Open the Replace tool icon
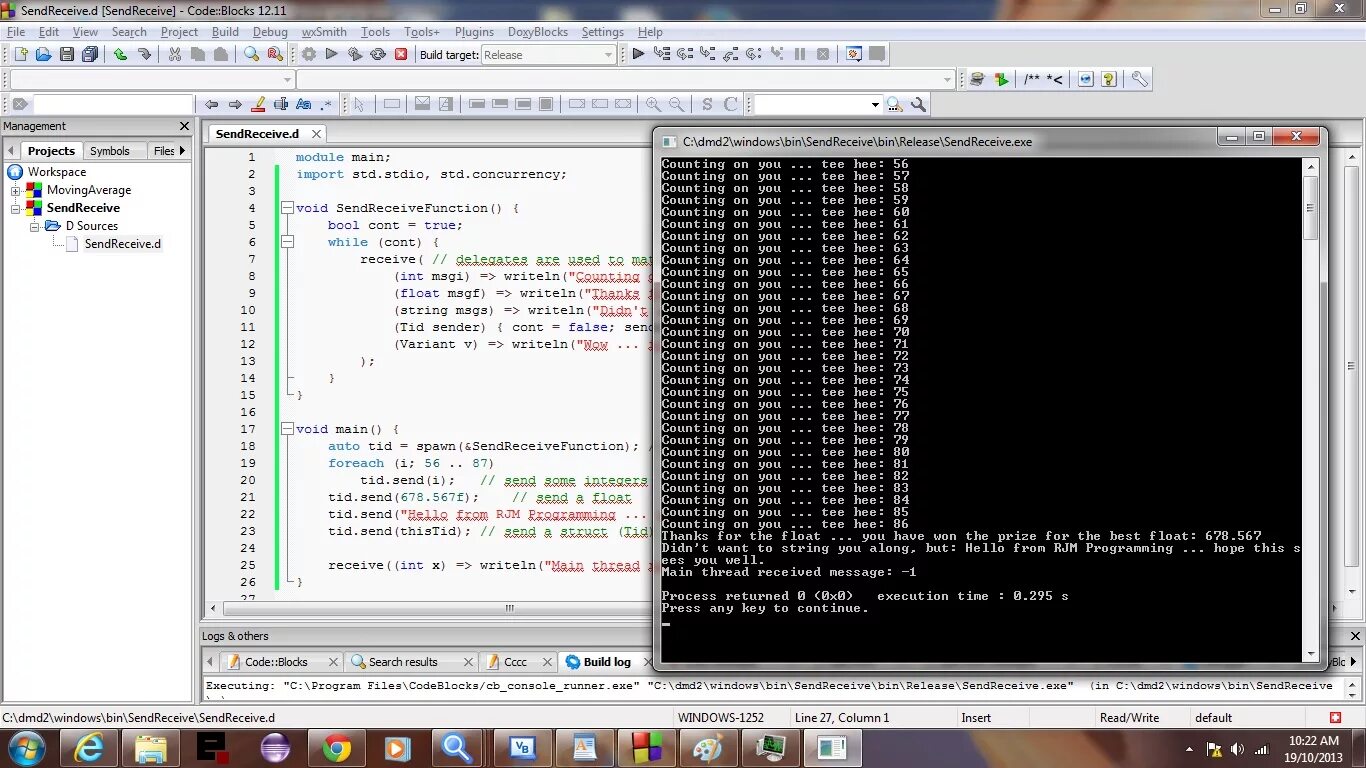 point(275,54)
